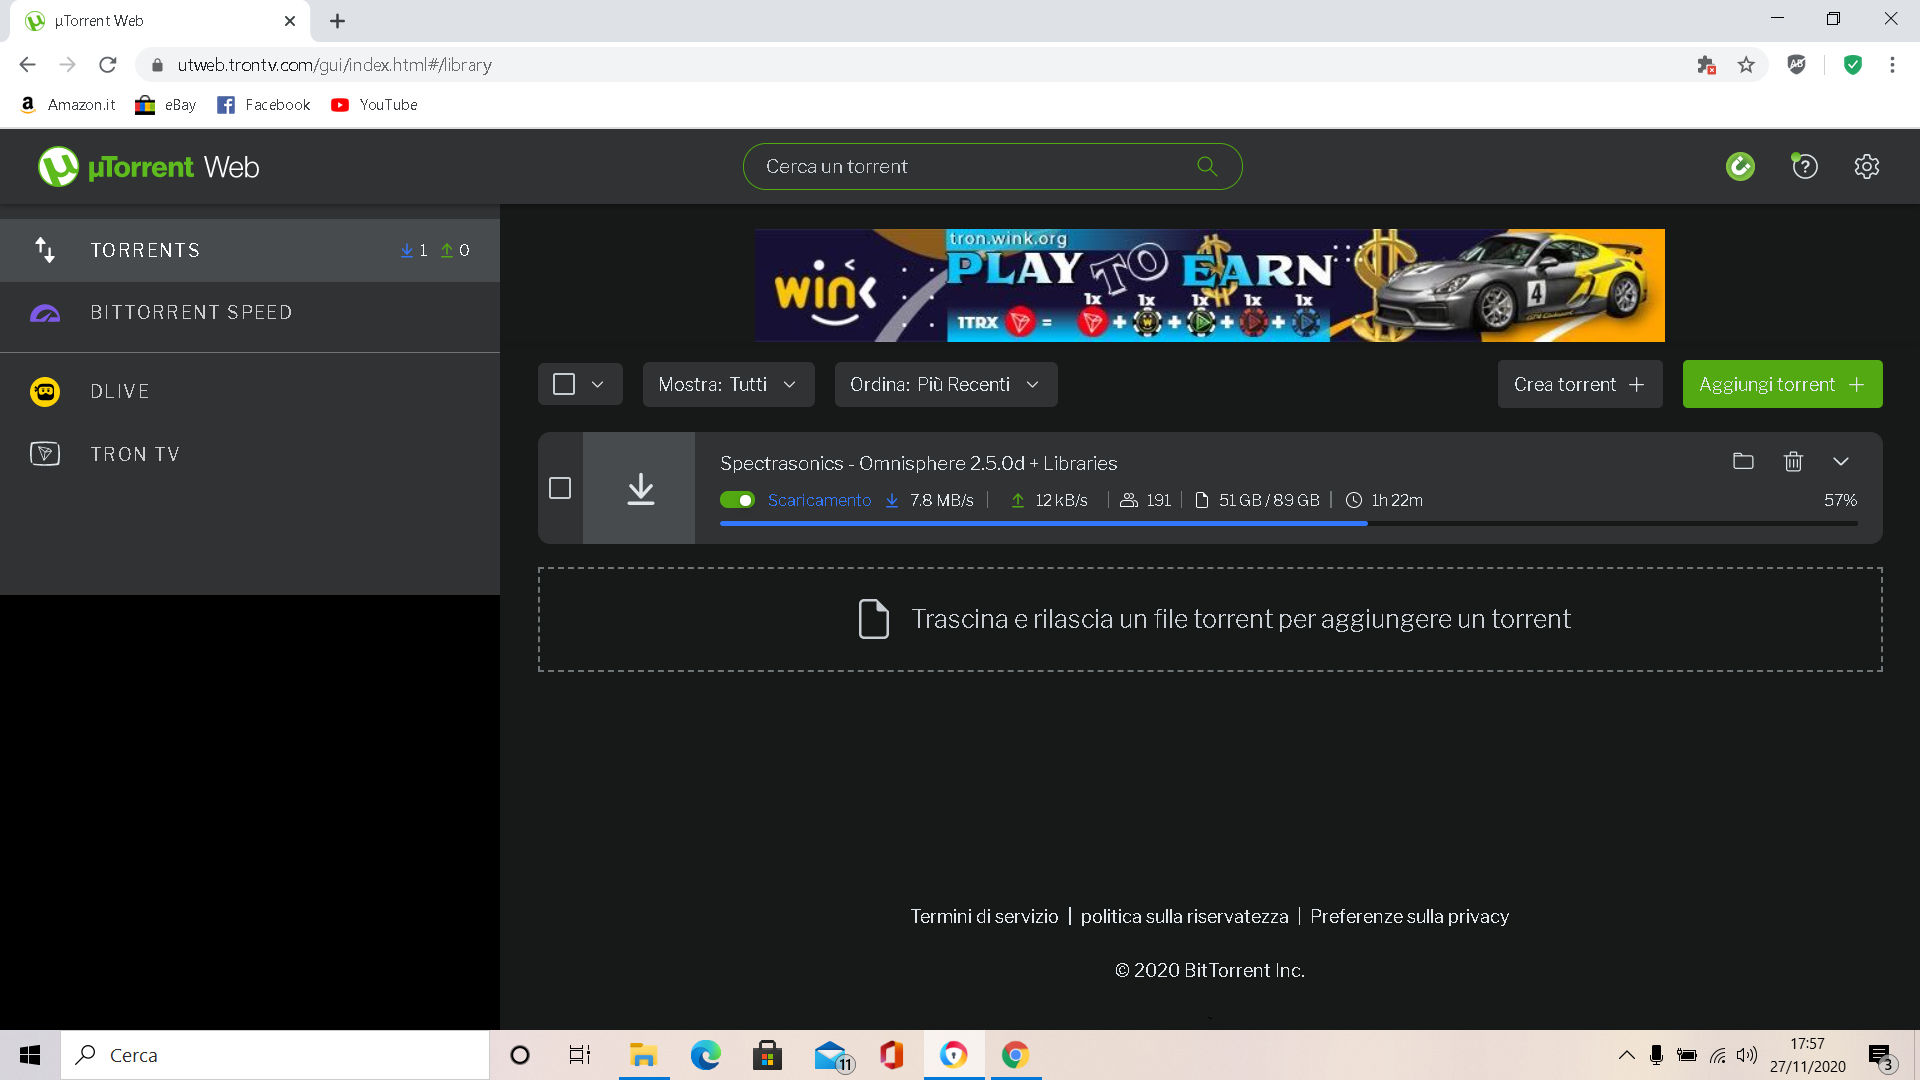
Task: Go back to previous page
Action: 28,65
